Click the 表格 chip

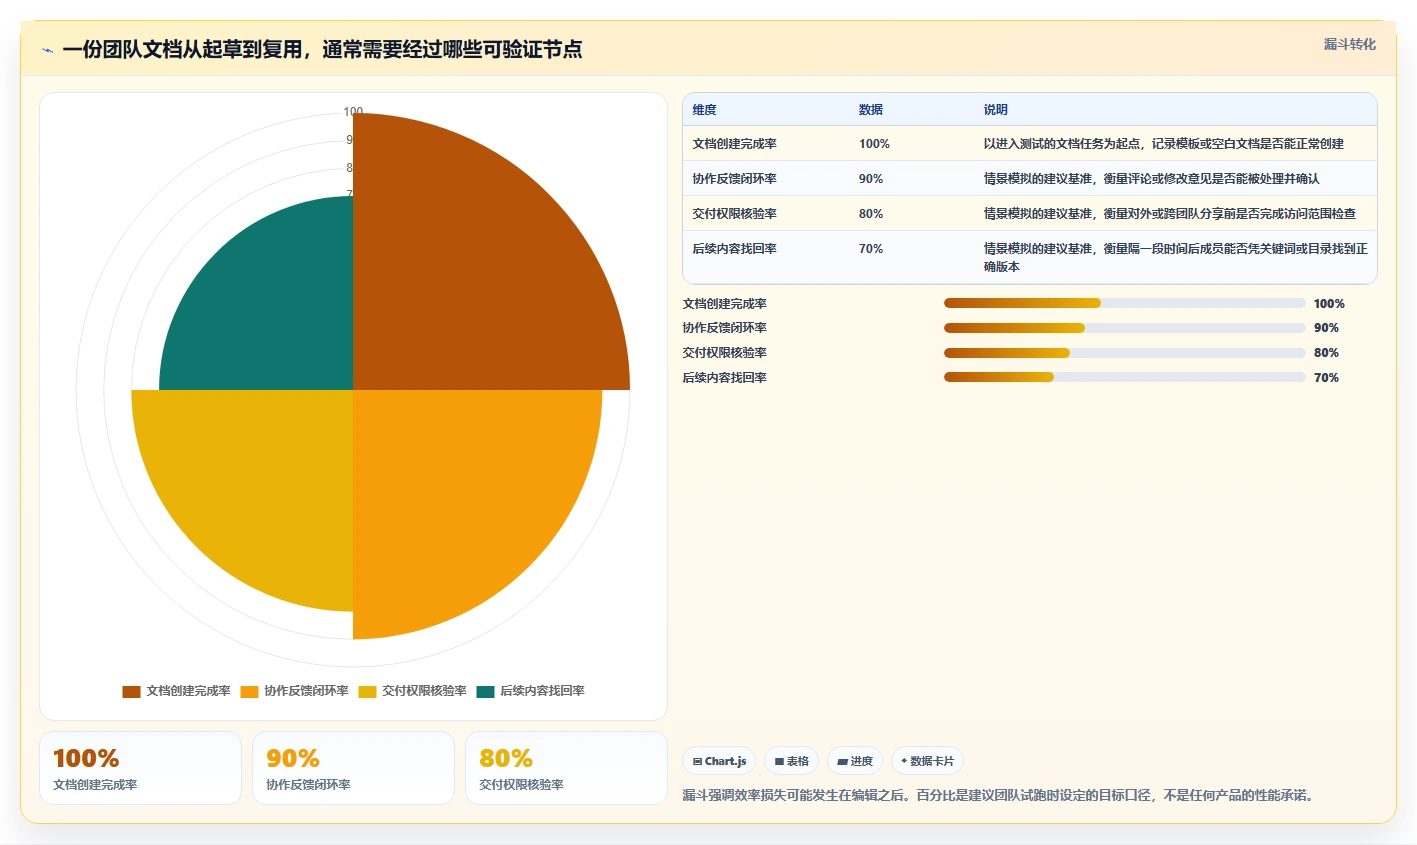click(791, 761)
